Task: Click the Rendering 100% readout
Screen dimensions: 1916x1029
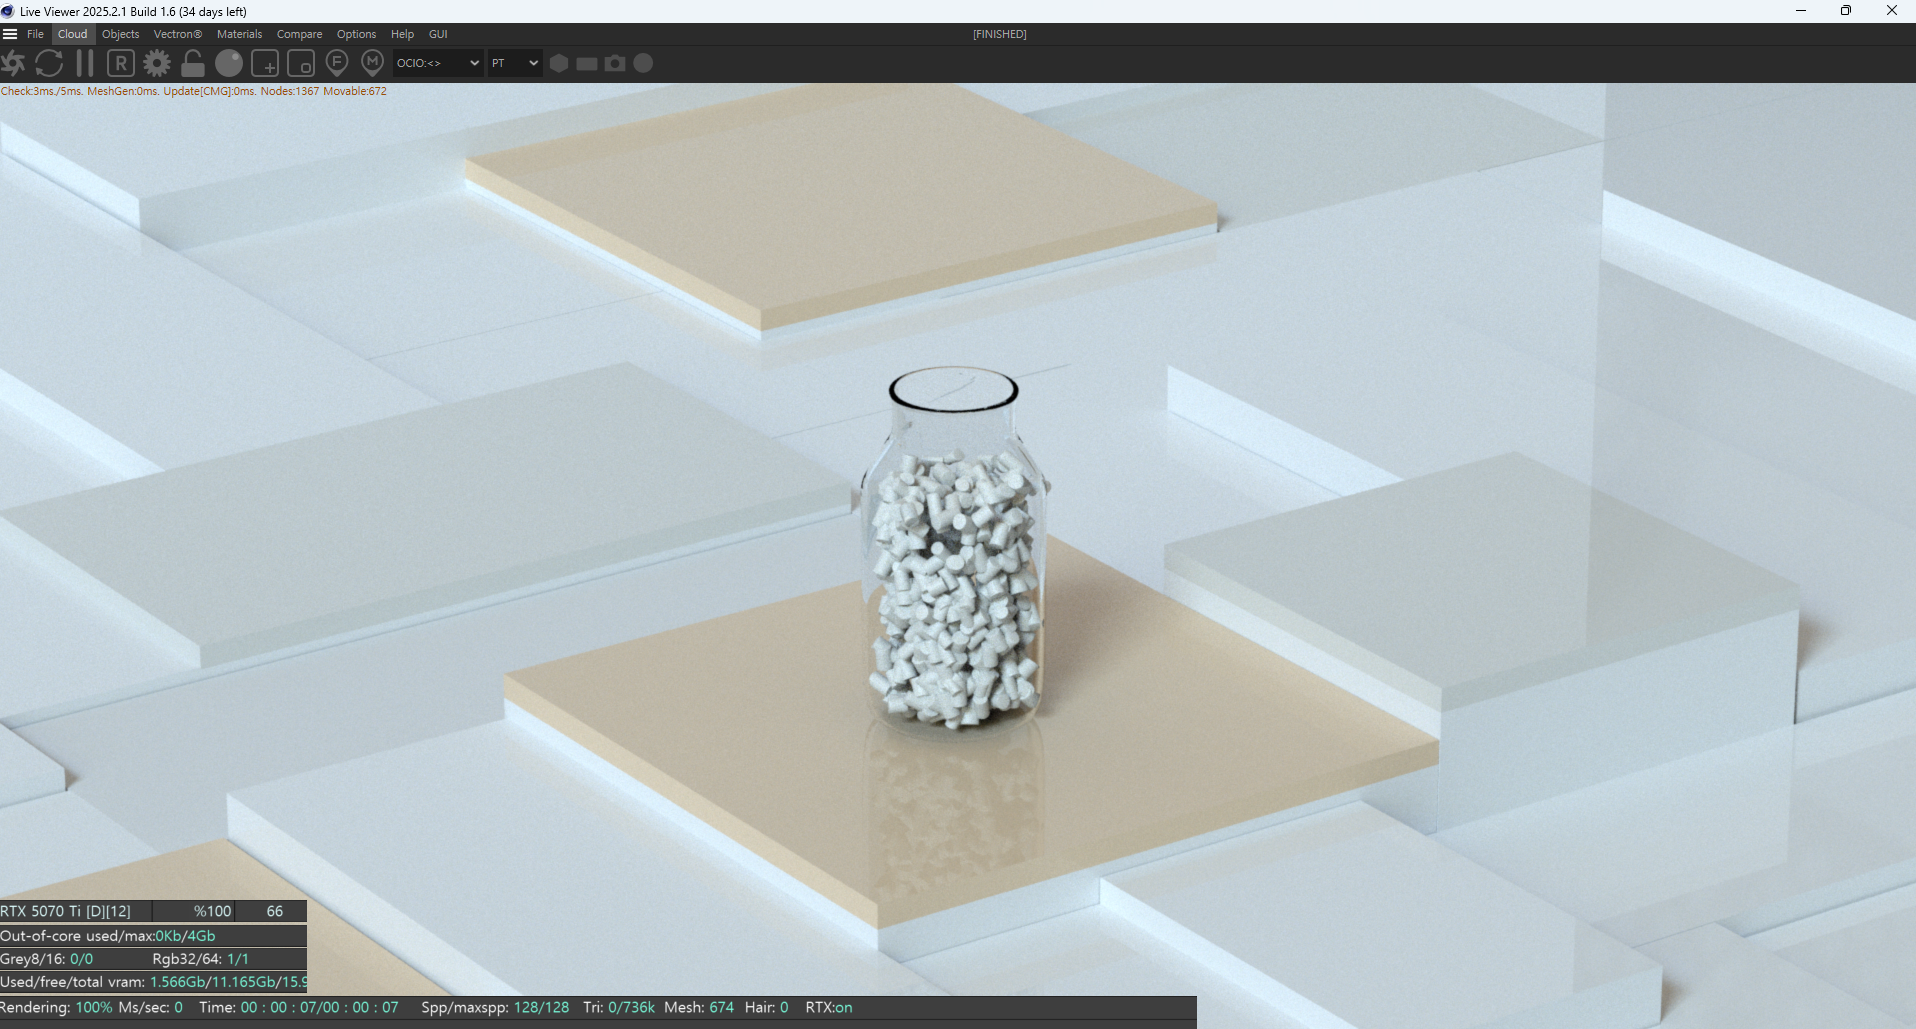Action: pos(57,1007)
